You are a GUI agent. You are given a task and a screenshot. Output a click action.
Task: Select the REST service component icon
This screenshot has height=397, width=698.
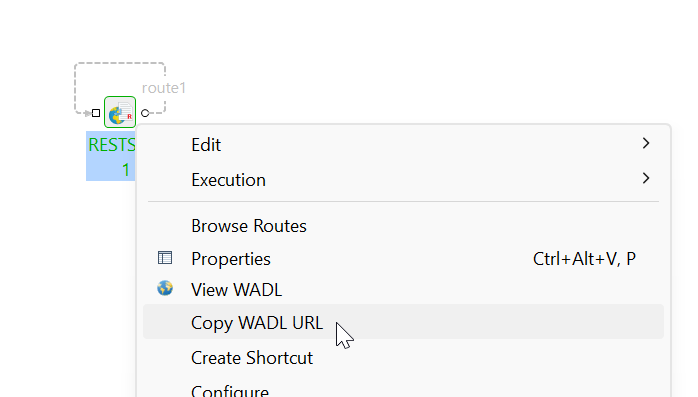[120, 112]
